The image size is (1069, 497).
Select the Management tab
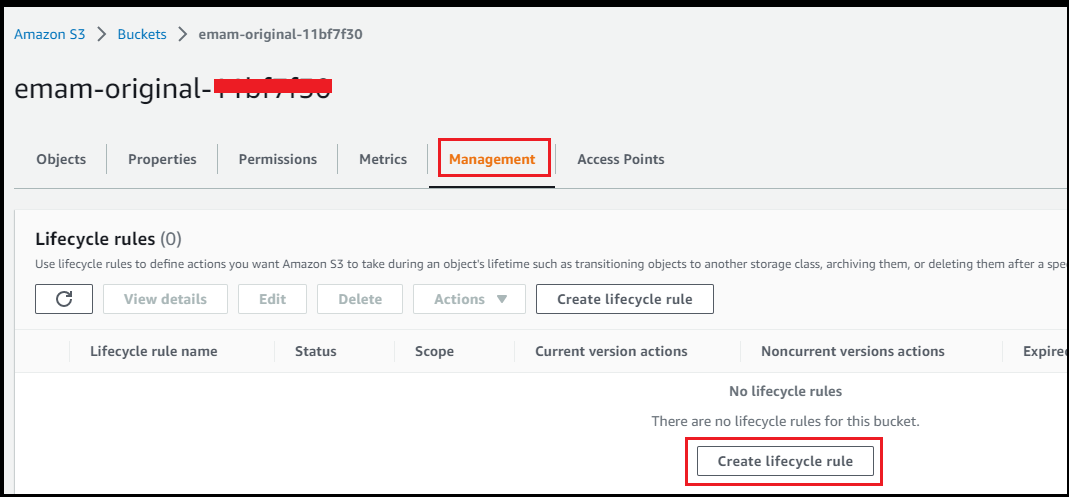point(492,159)
